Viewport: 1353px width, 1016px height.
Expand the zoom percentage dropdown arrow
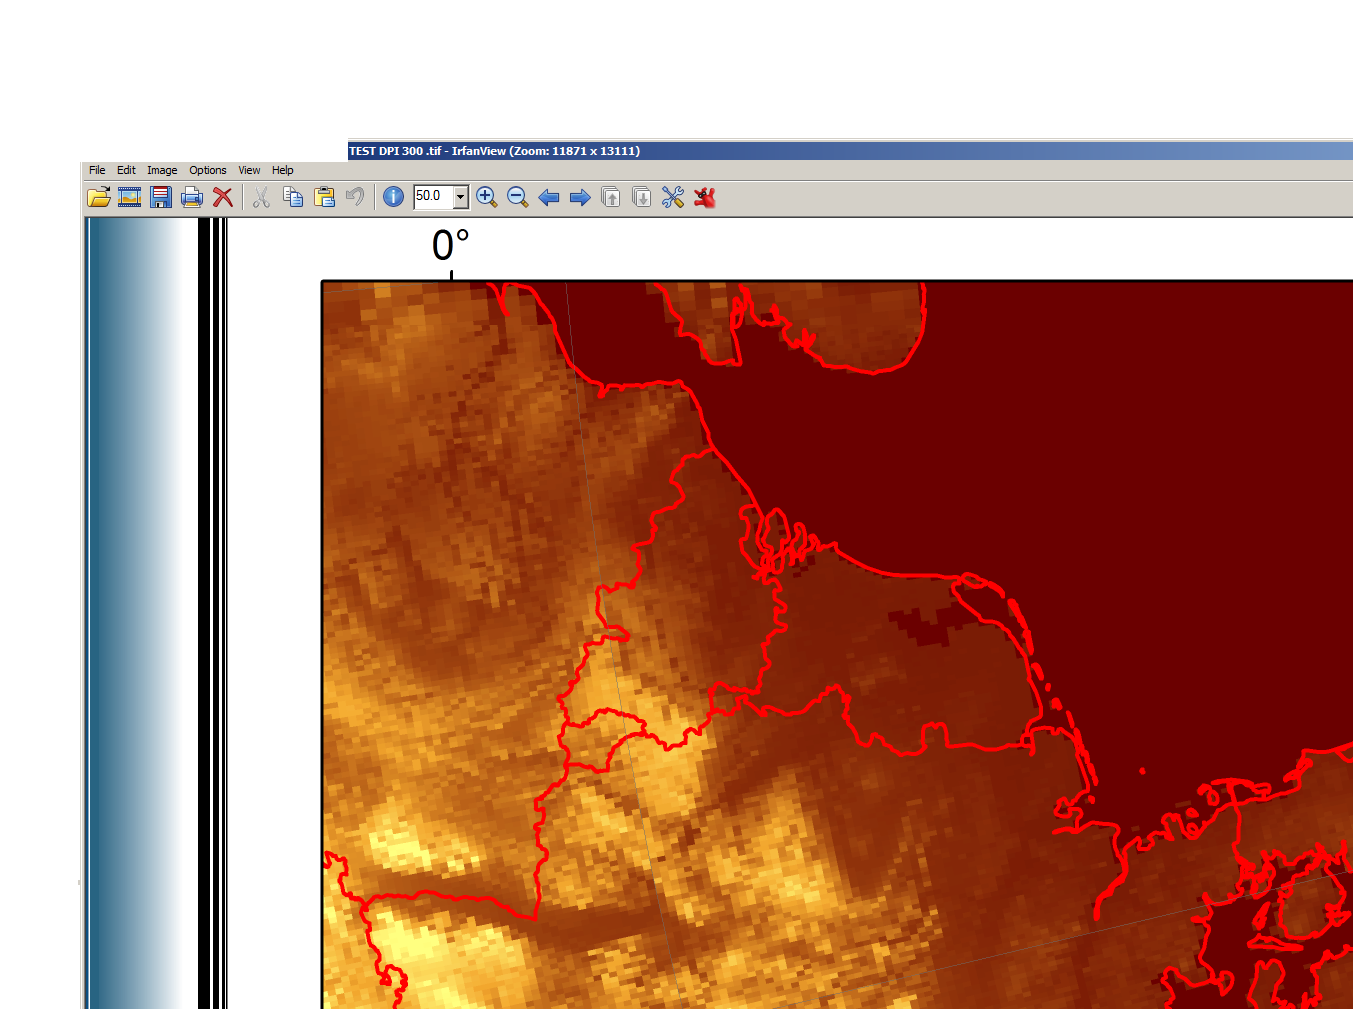tap(461, 197)
